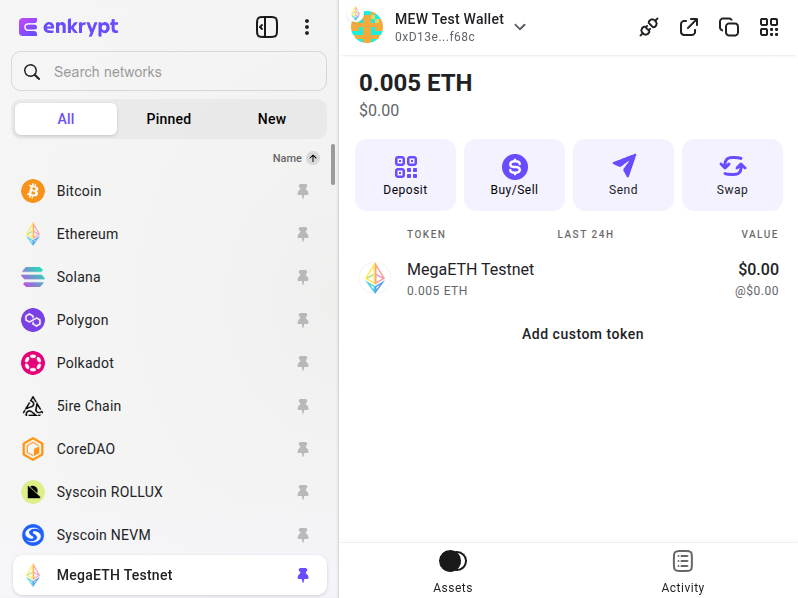
Task: Select the Syscoin NEVM network
Action: click(169, 535)
